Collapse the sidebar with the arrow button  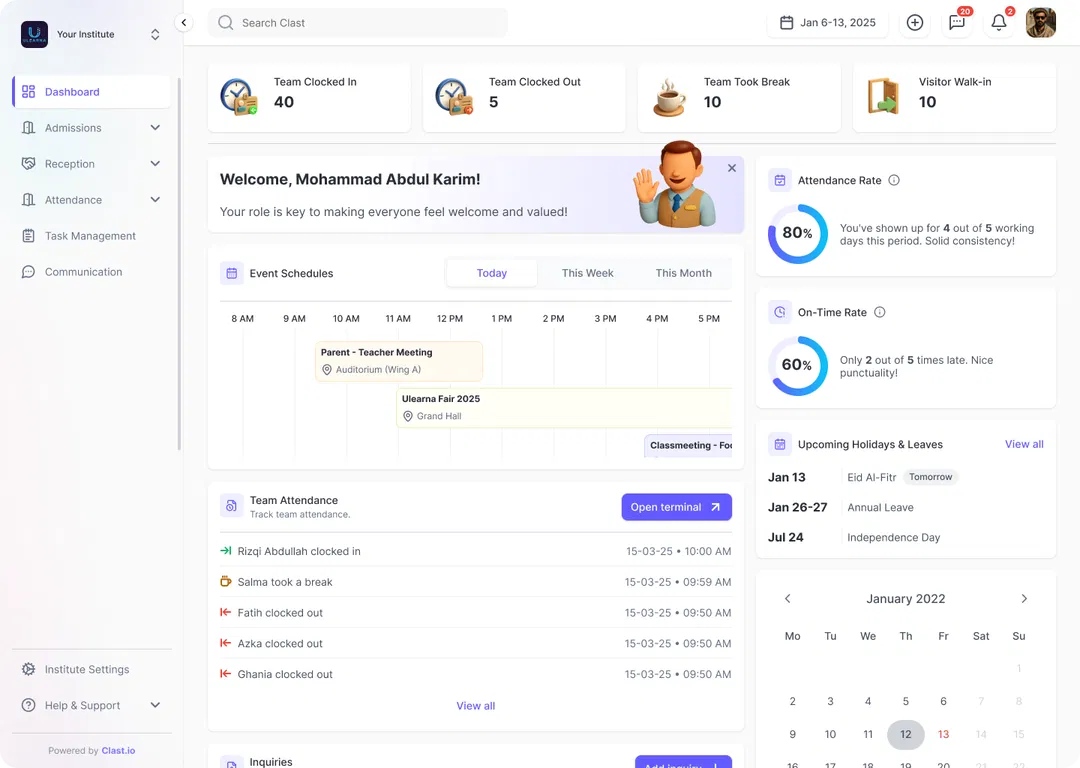(x=184, y=23)
